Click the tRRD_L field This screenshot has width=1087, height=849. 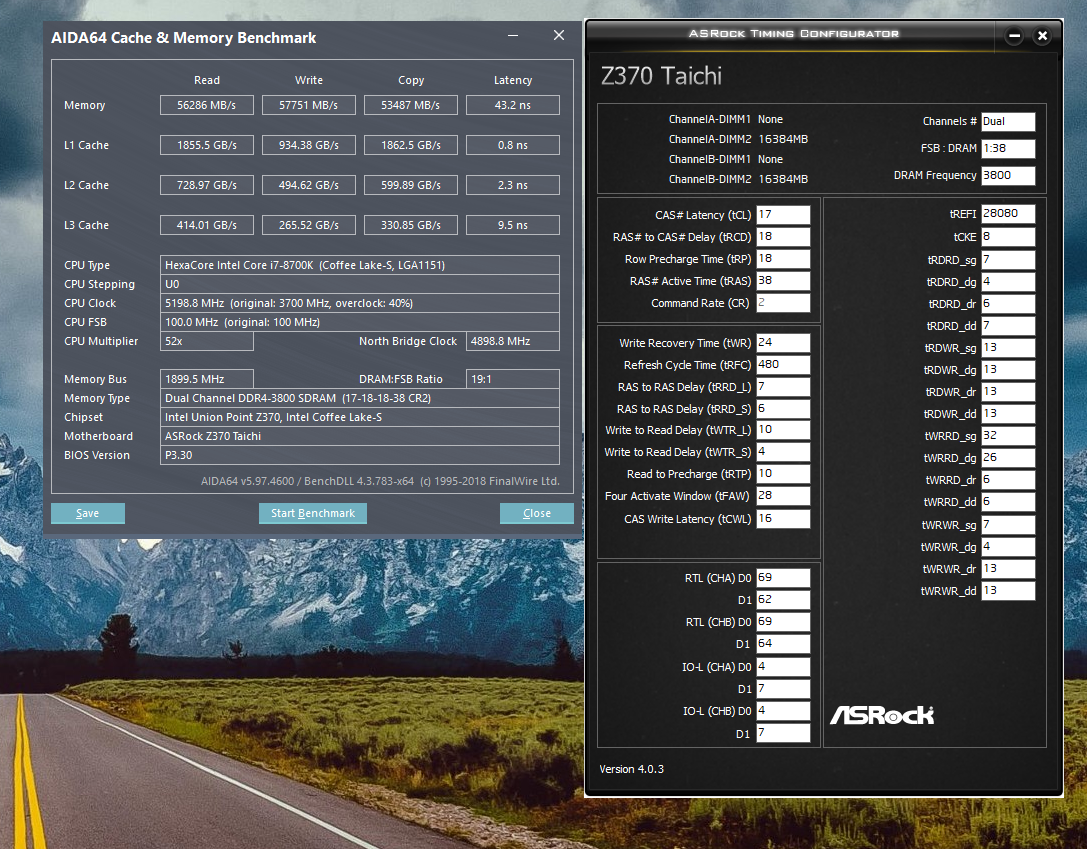(783, 387)
